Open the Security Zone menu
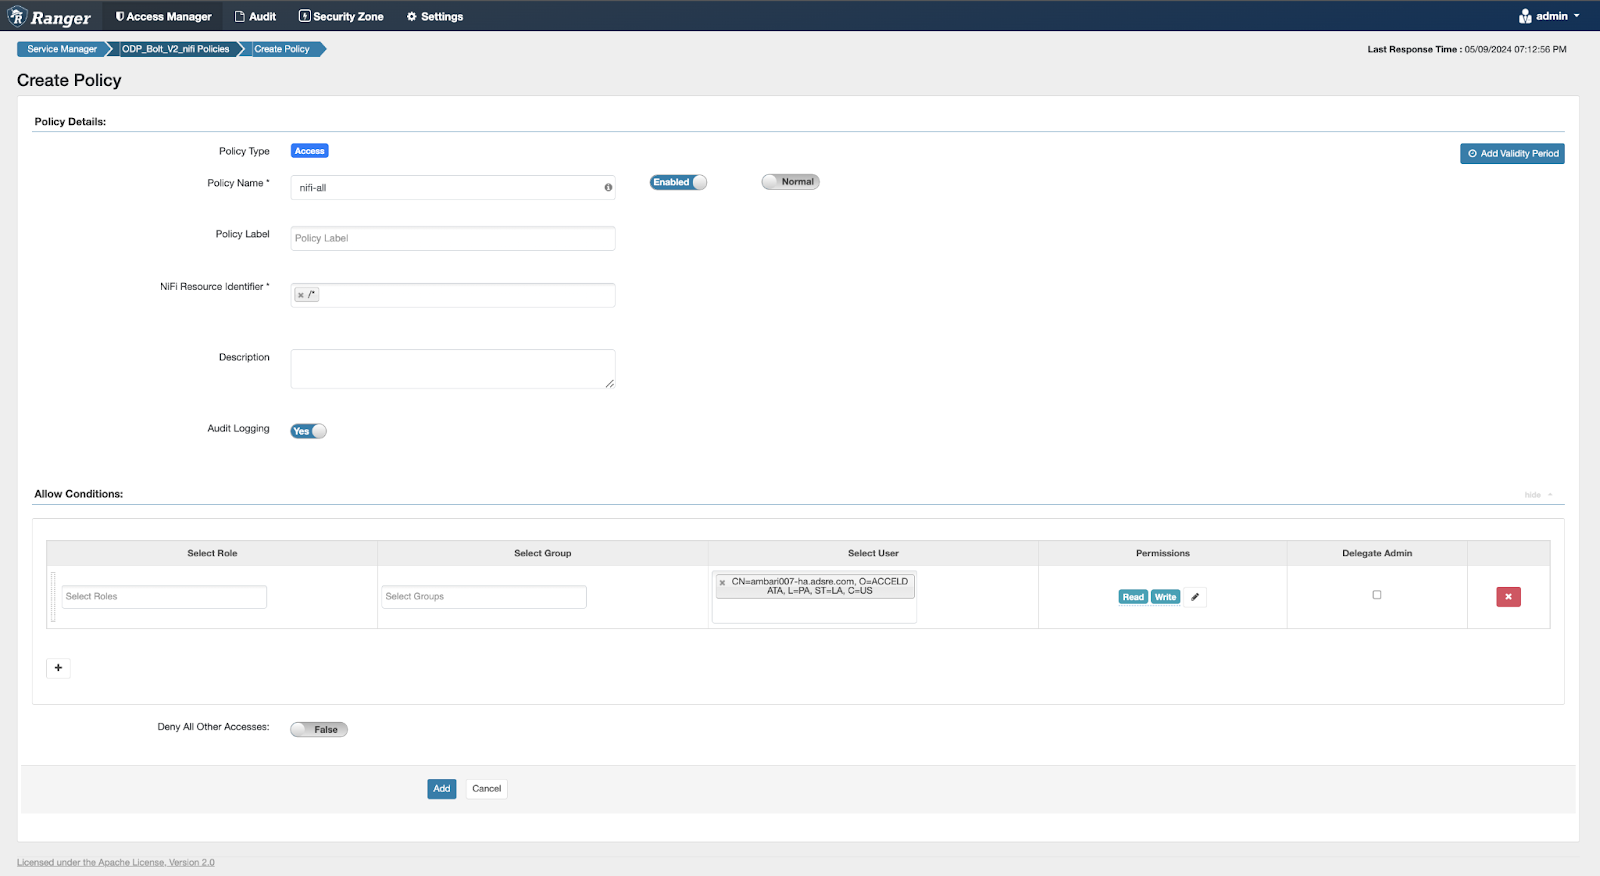The width and height of the screenshot is (1600, 876). click(341, 16)
